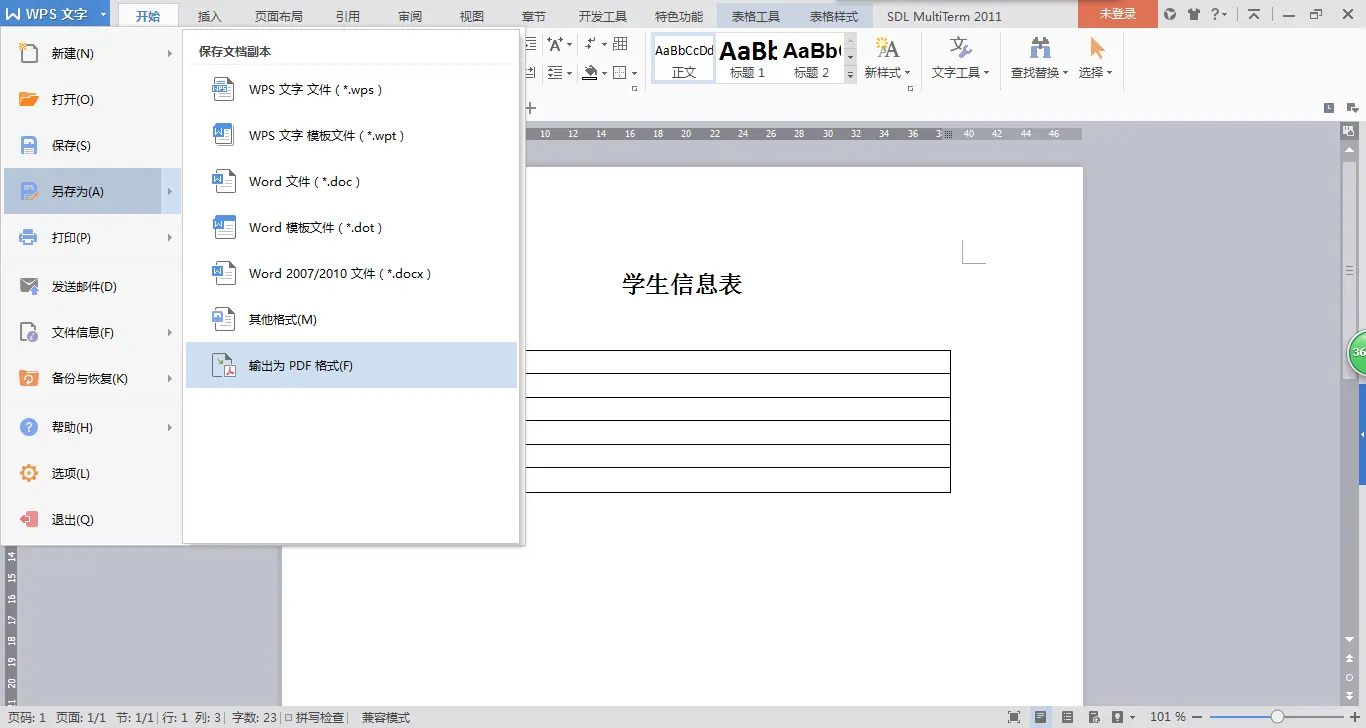
Task: Click the zoom in plus button
Action: click(1353, 717)
